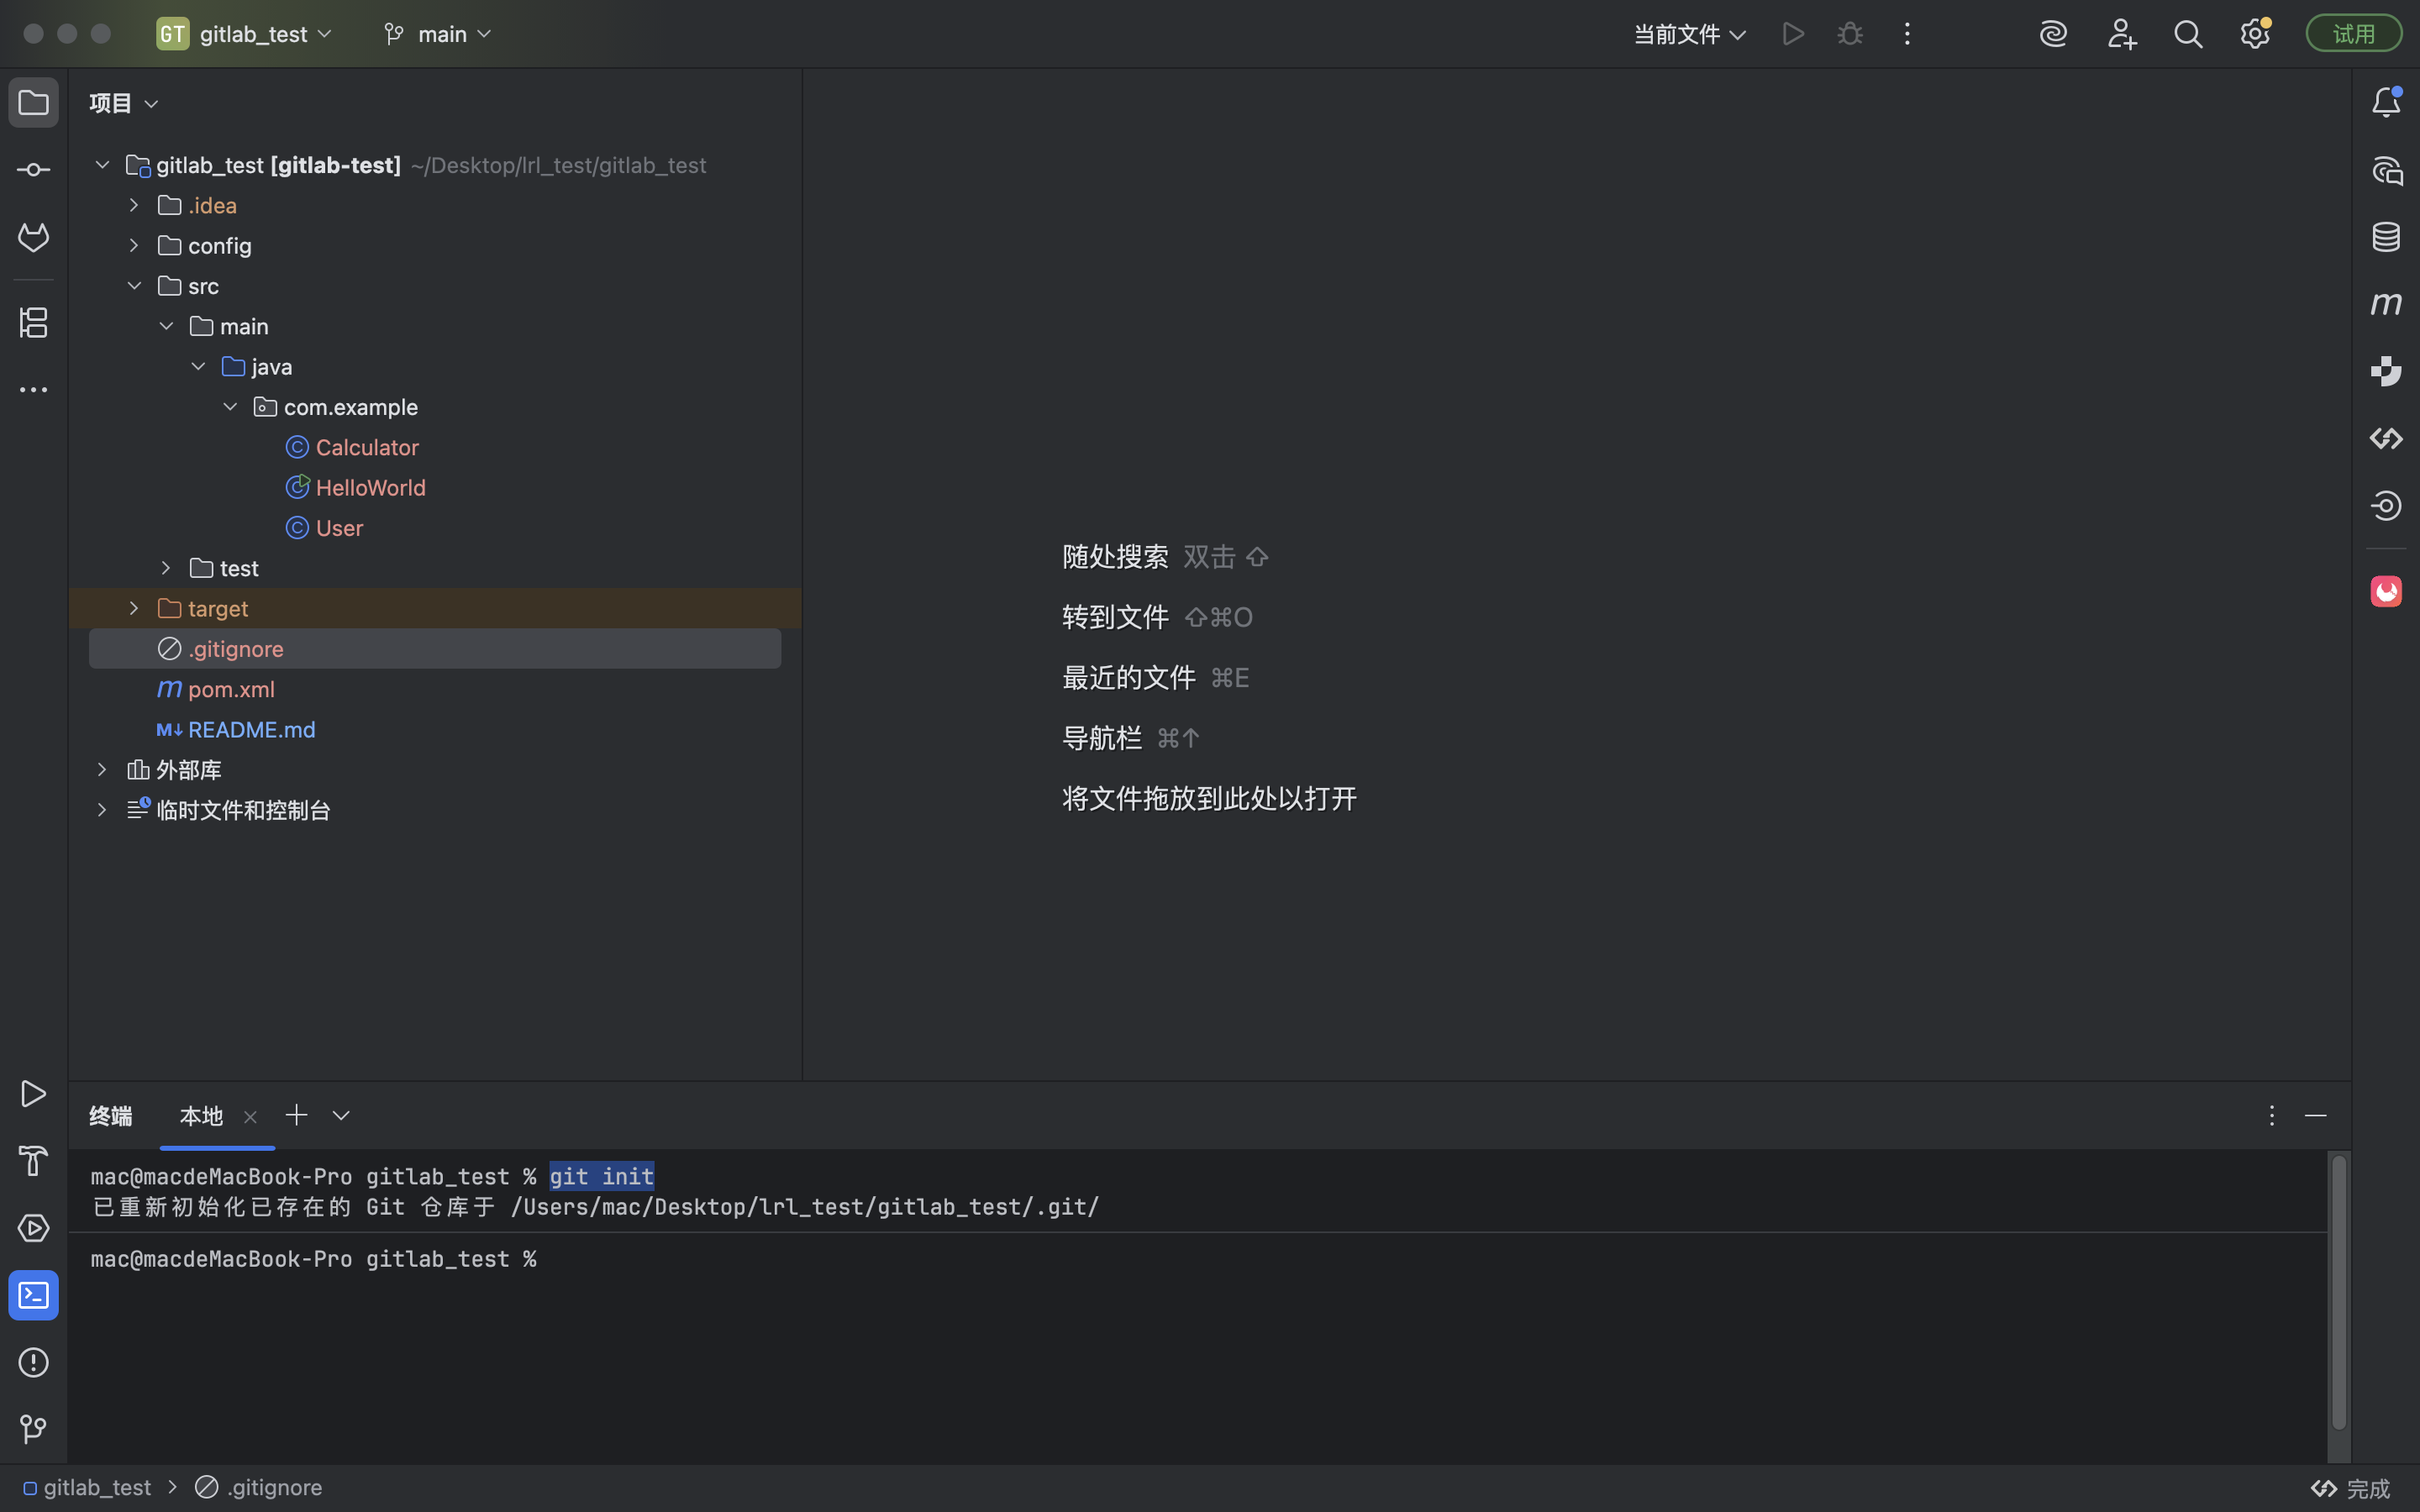Click the 试用 button
Viewport: 2420px width, 1512px height.
pos(2353,31)
